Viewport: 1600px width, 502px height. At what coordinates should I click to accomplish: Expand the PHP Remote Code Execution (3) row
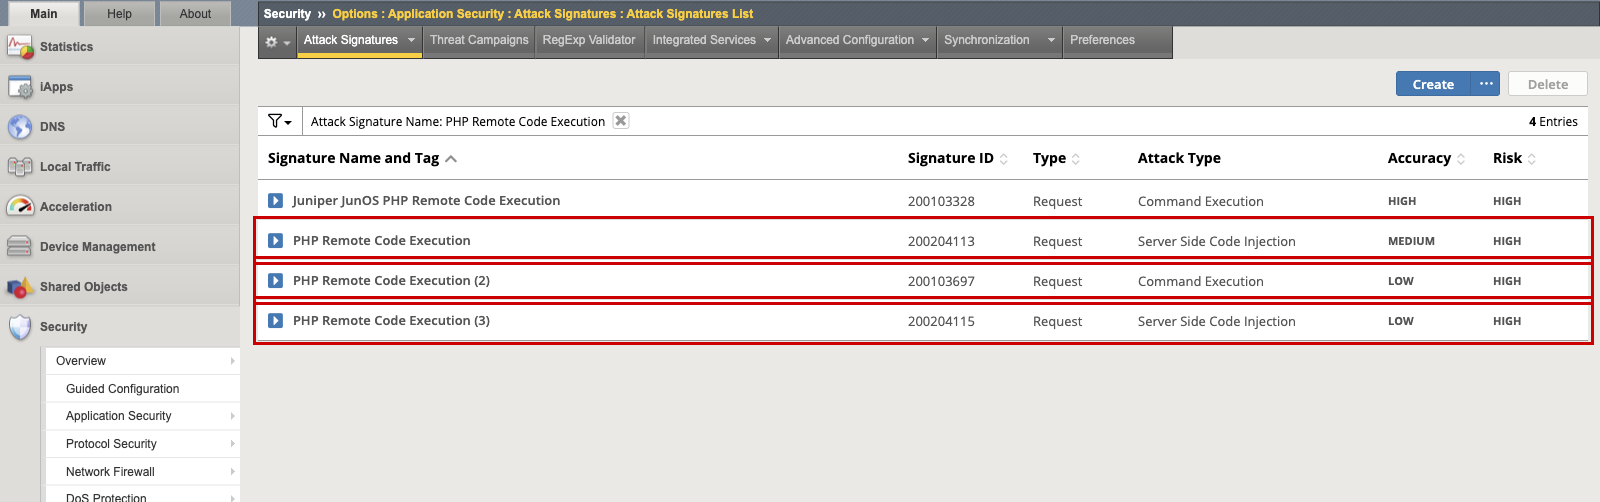click(276, 321)
